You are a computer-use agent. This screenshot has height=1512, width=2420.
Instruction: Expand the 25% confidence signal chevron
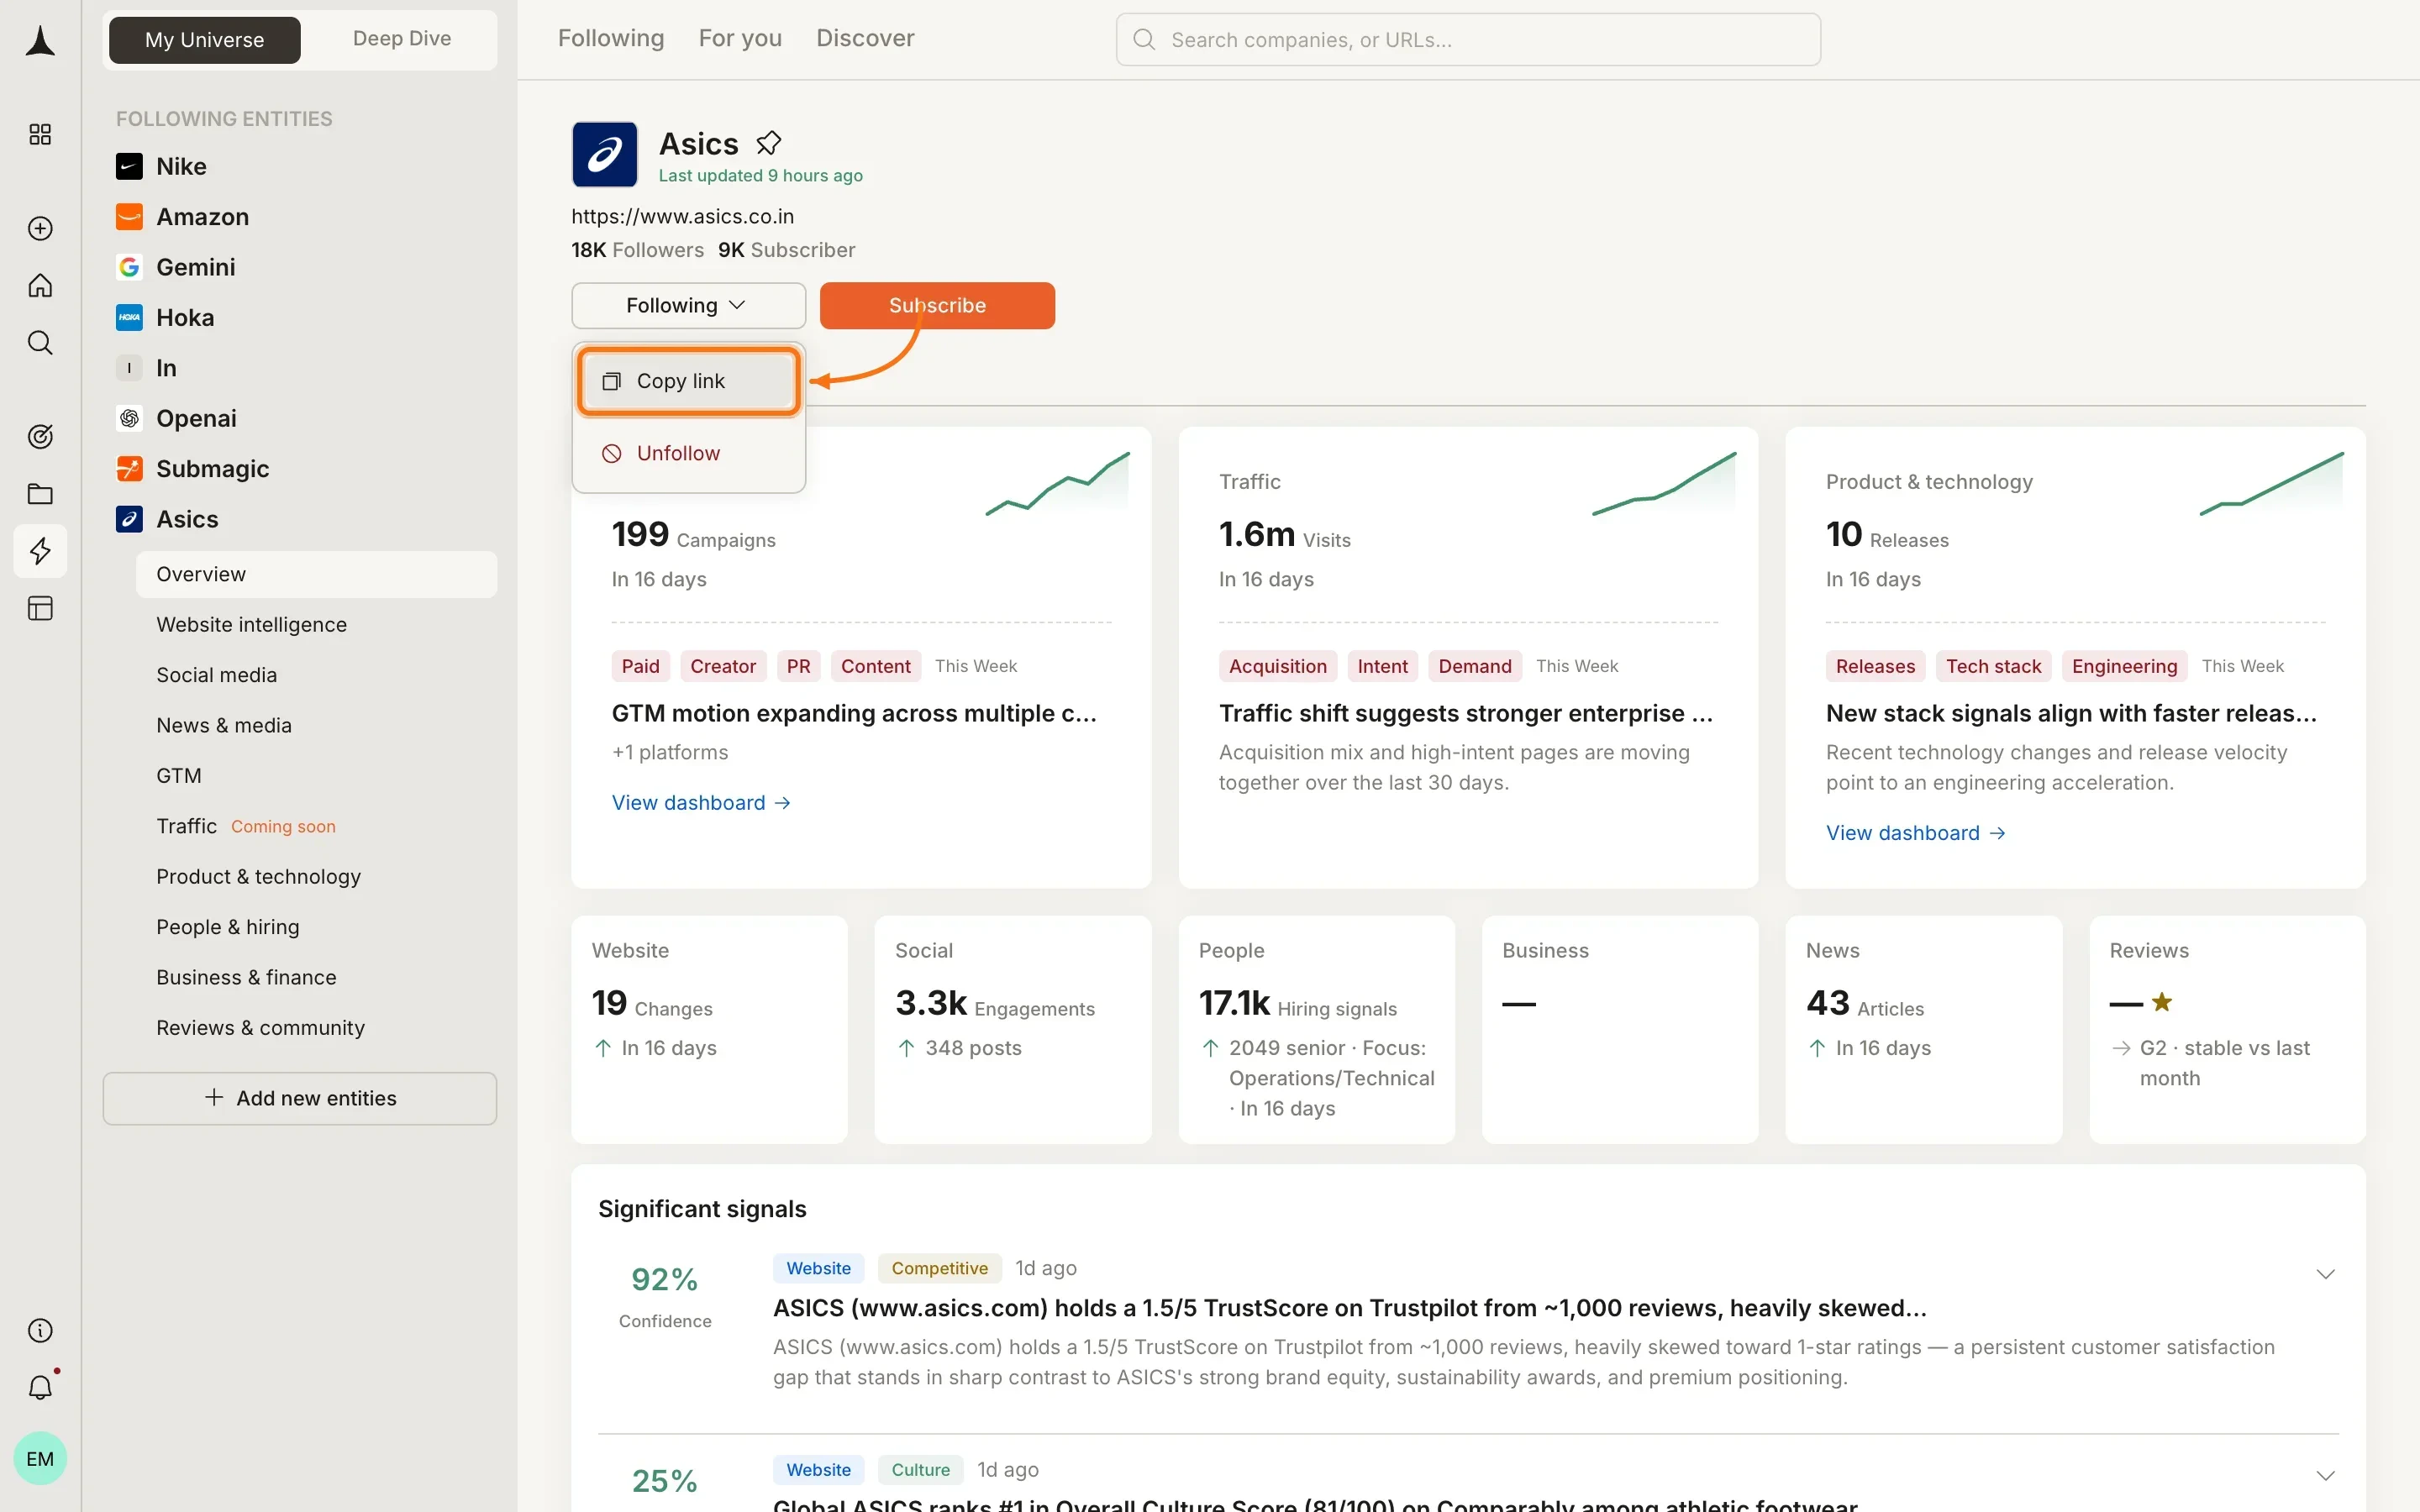point(2325,1476)
